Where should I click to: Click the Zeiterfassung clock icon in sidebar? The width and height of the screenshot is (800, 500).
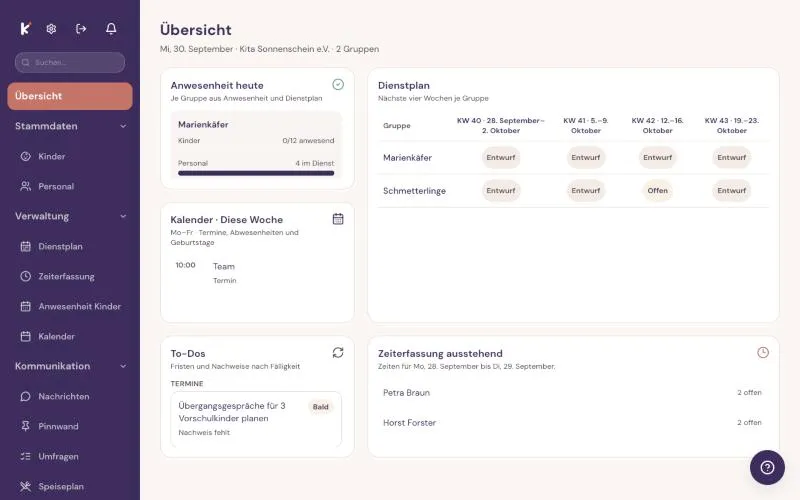pyautogui.click(x=26, y=277)
